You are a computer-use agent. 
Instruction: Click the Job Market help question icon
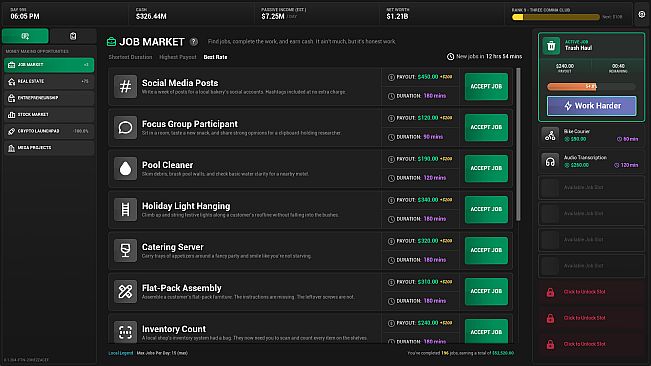tap(194, 41)
